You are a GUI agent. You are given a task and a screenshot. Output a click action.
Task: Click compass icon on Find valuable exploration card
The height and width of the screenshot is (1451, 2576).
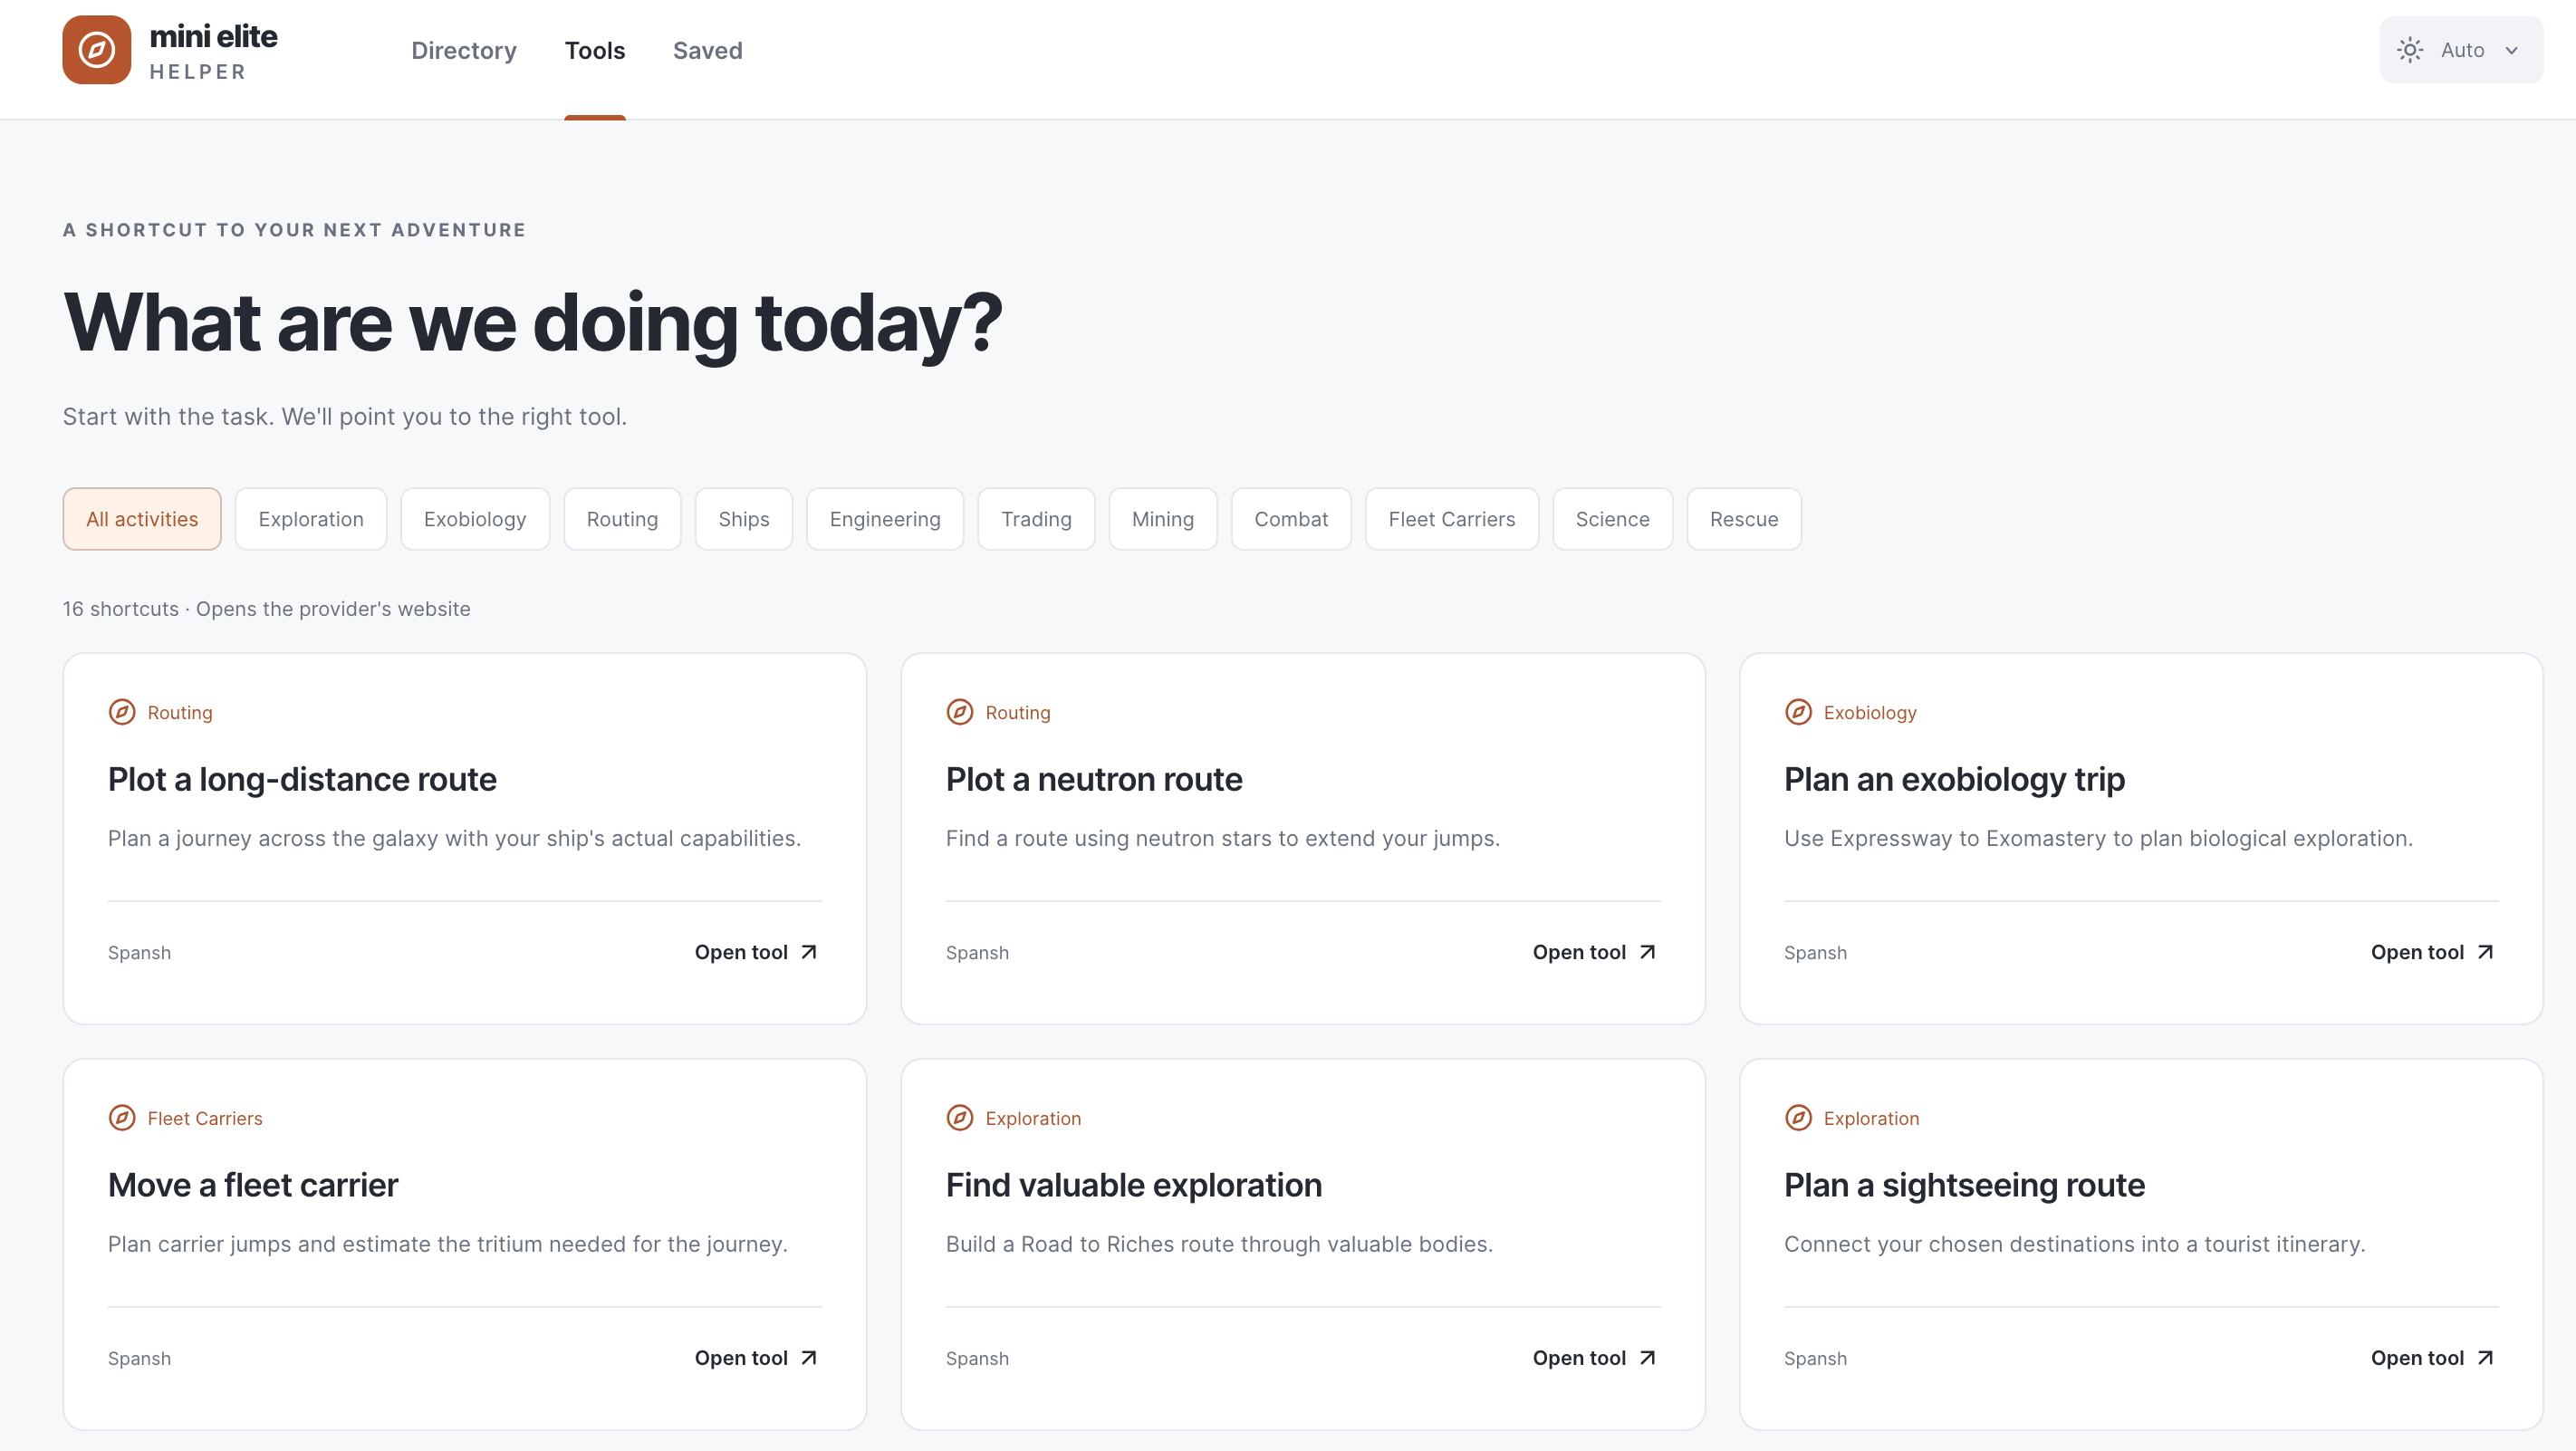click(x=960, y=1118)
